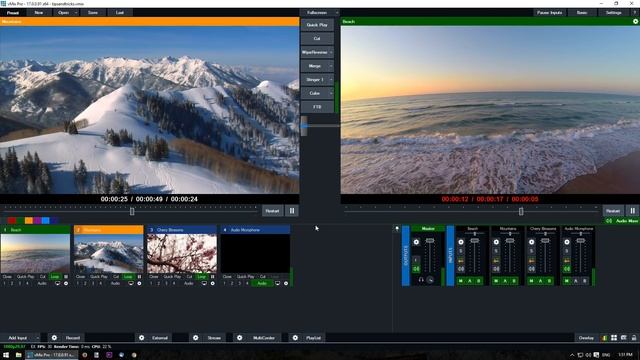
Task: Toggle Loop on Mountains input
Action: coord(128,277)
